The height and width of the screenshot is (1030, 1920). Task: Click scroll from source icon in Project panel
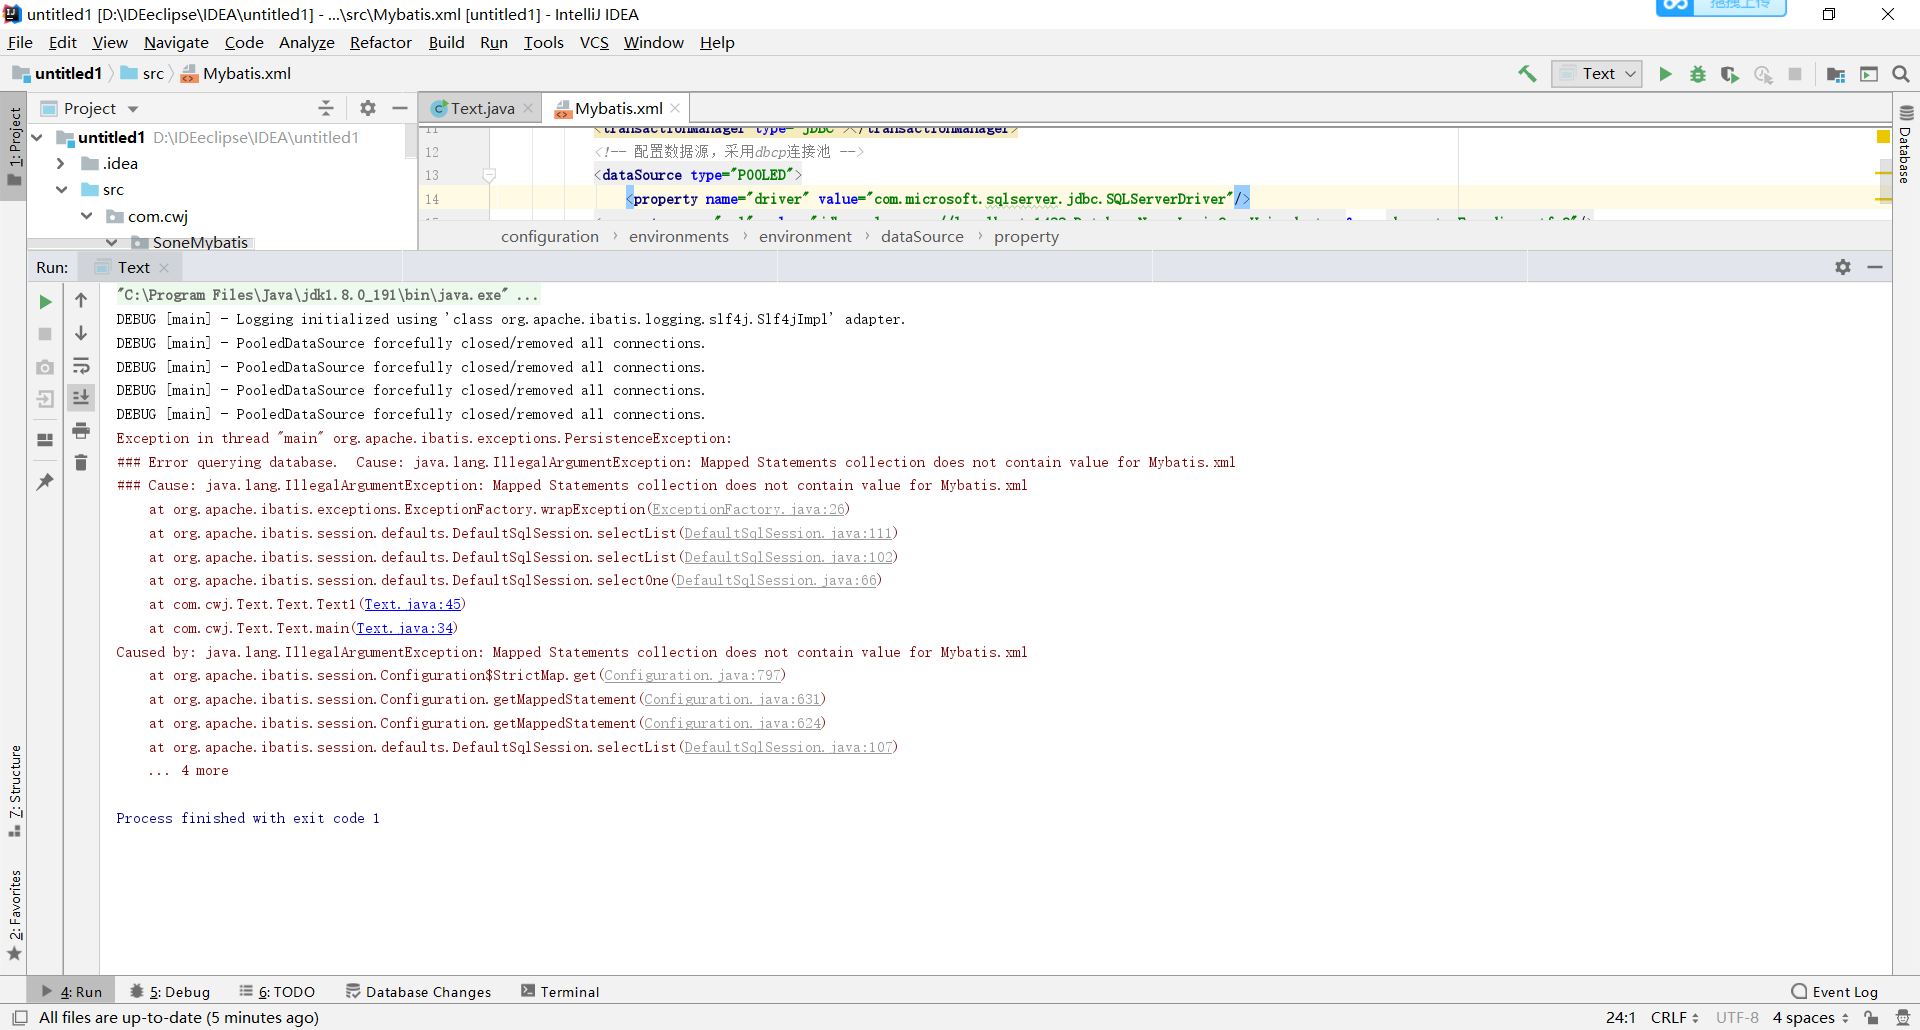(x=326, y=108)
